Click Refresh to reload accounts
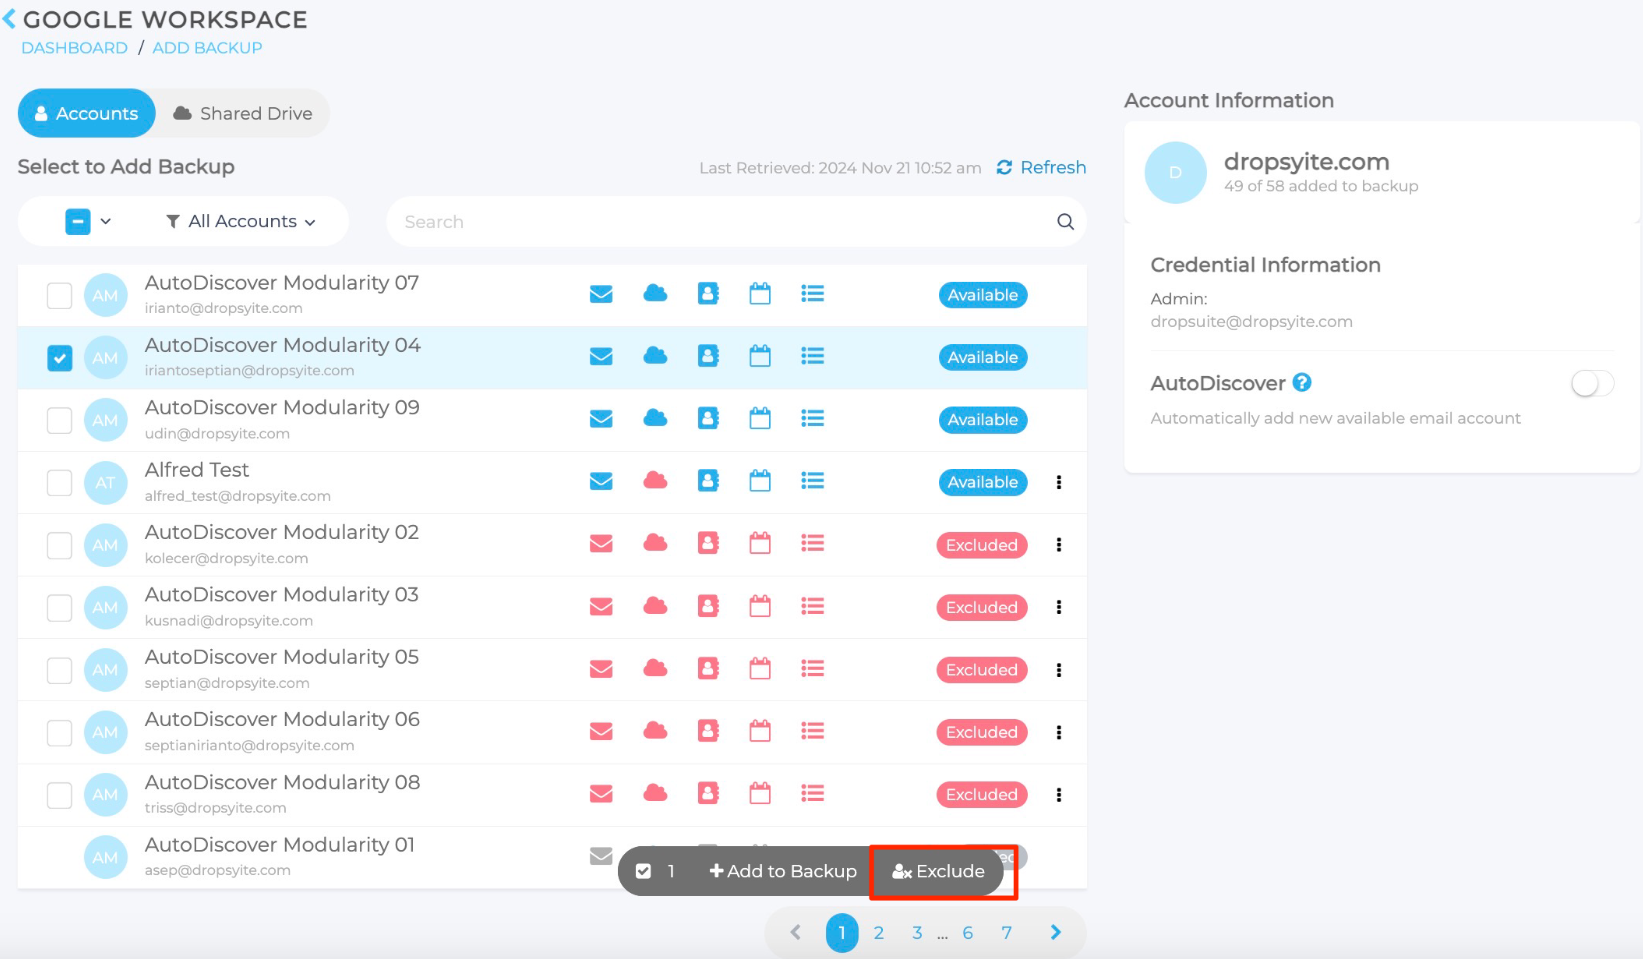Viewport: 1643px width, 959px height. (1041, 168)
